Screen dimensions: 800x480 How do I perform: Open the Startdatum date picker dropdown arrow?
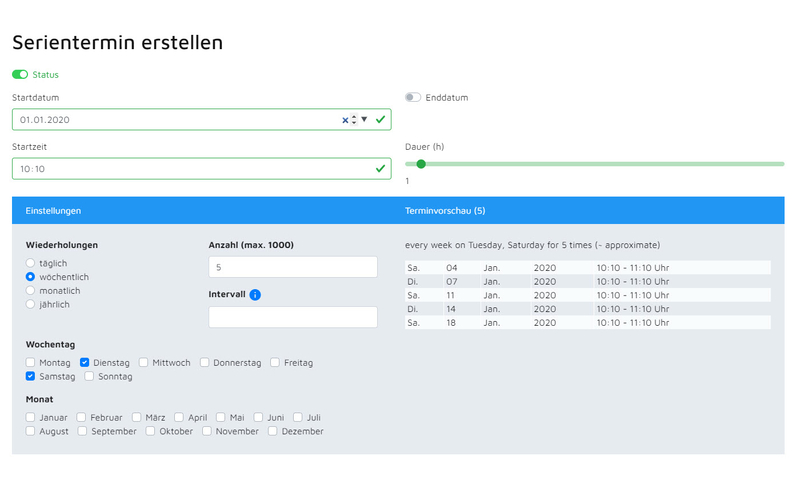364,119
